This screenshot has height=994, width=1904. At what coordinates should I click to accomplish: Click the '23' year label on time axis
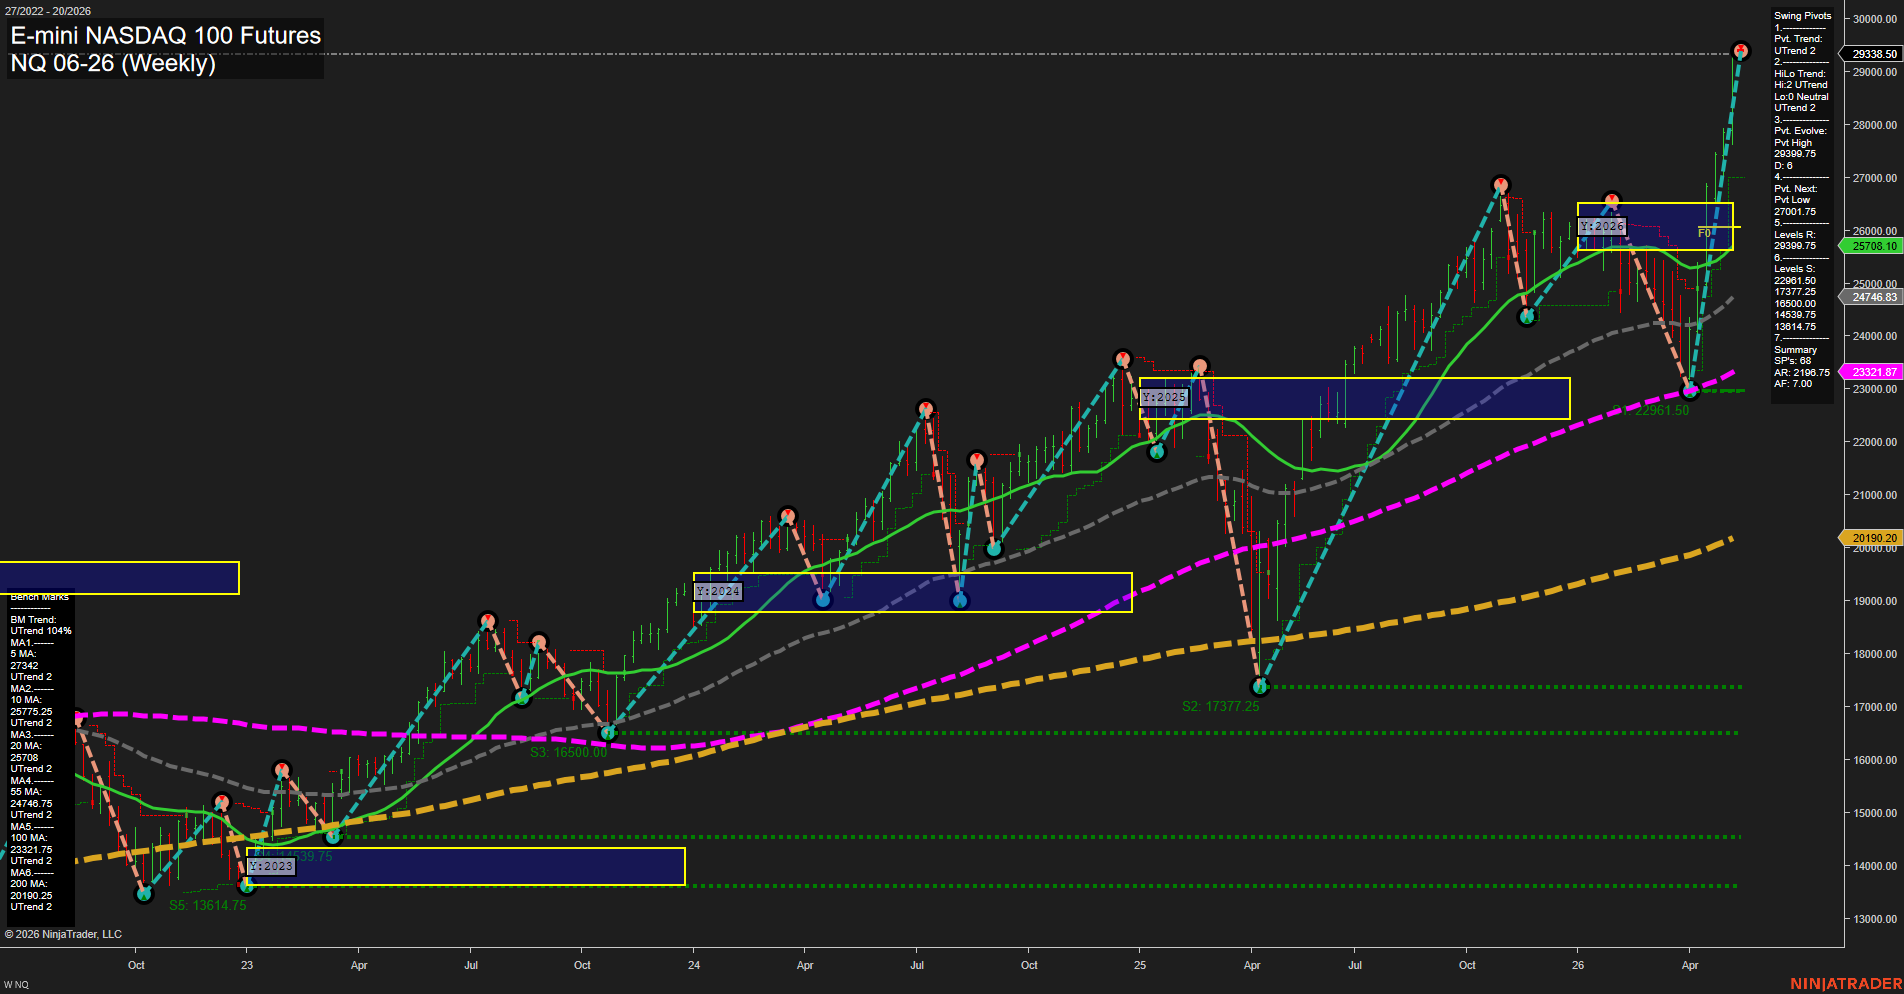pyautogui.click(x=247, y=965)
